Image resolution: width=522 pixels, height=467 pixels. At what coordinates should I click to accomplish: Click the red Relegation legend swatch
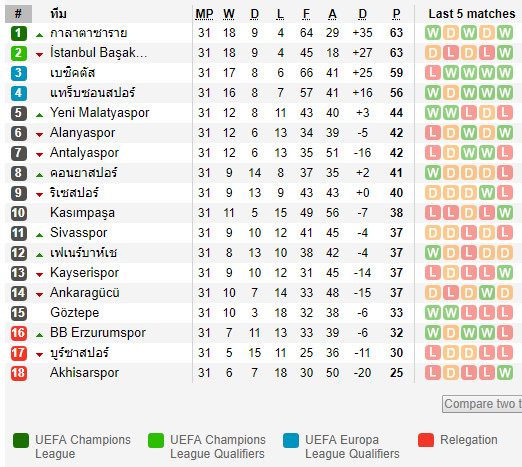point(426,440)
